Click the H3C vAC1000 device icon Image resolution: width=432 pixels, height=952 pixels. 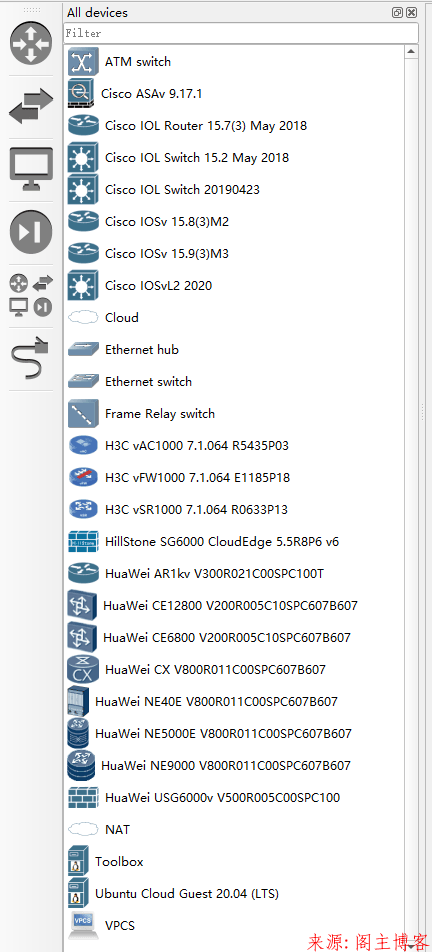coord(83,446)
